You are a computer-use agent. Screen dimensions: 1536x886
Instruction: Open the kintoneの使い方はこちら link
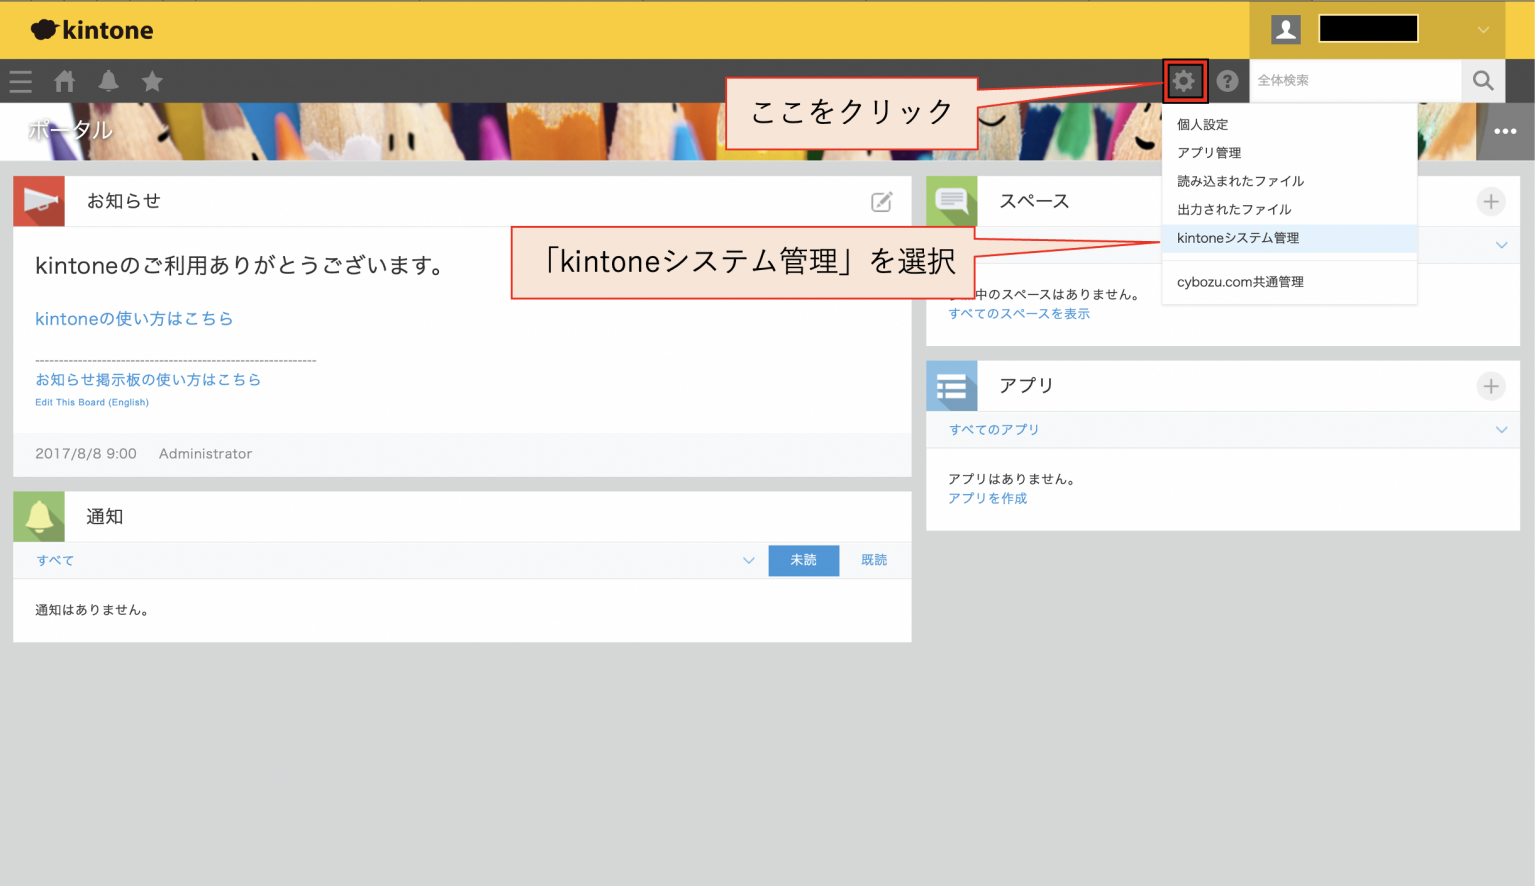click(x=134, y=318)
